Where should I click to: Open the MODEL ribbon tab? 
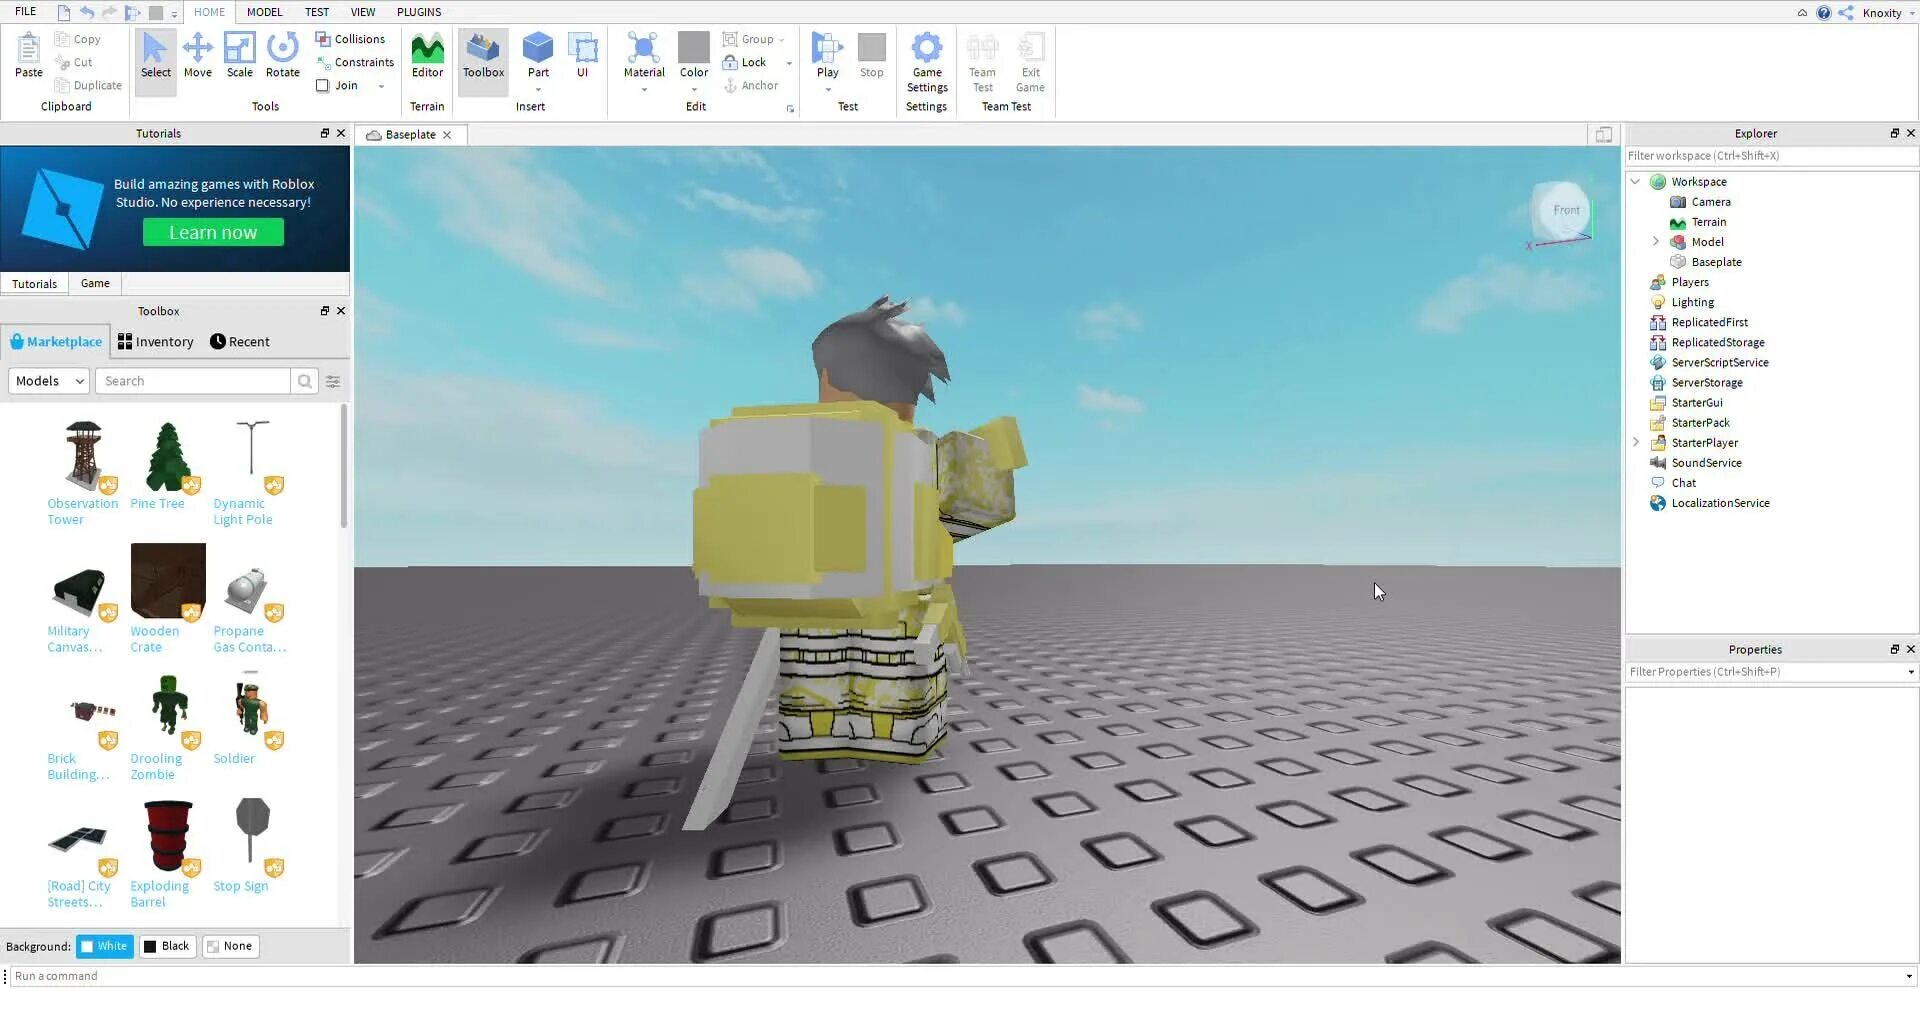[x=264, y=12]
